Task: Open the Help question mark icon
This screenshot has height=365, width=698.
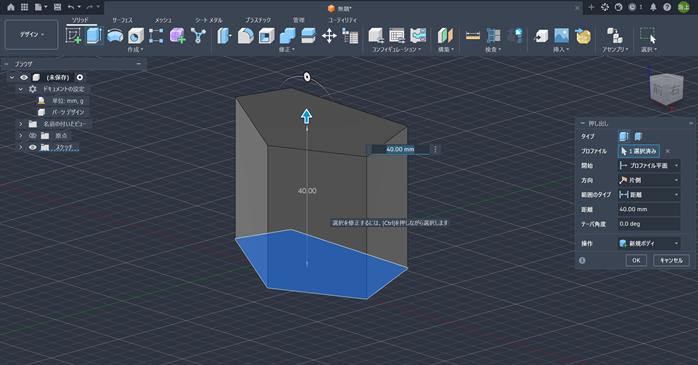Action: pyautogui.click(x=667, y=7)
